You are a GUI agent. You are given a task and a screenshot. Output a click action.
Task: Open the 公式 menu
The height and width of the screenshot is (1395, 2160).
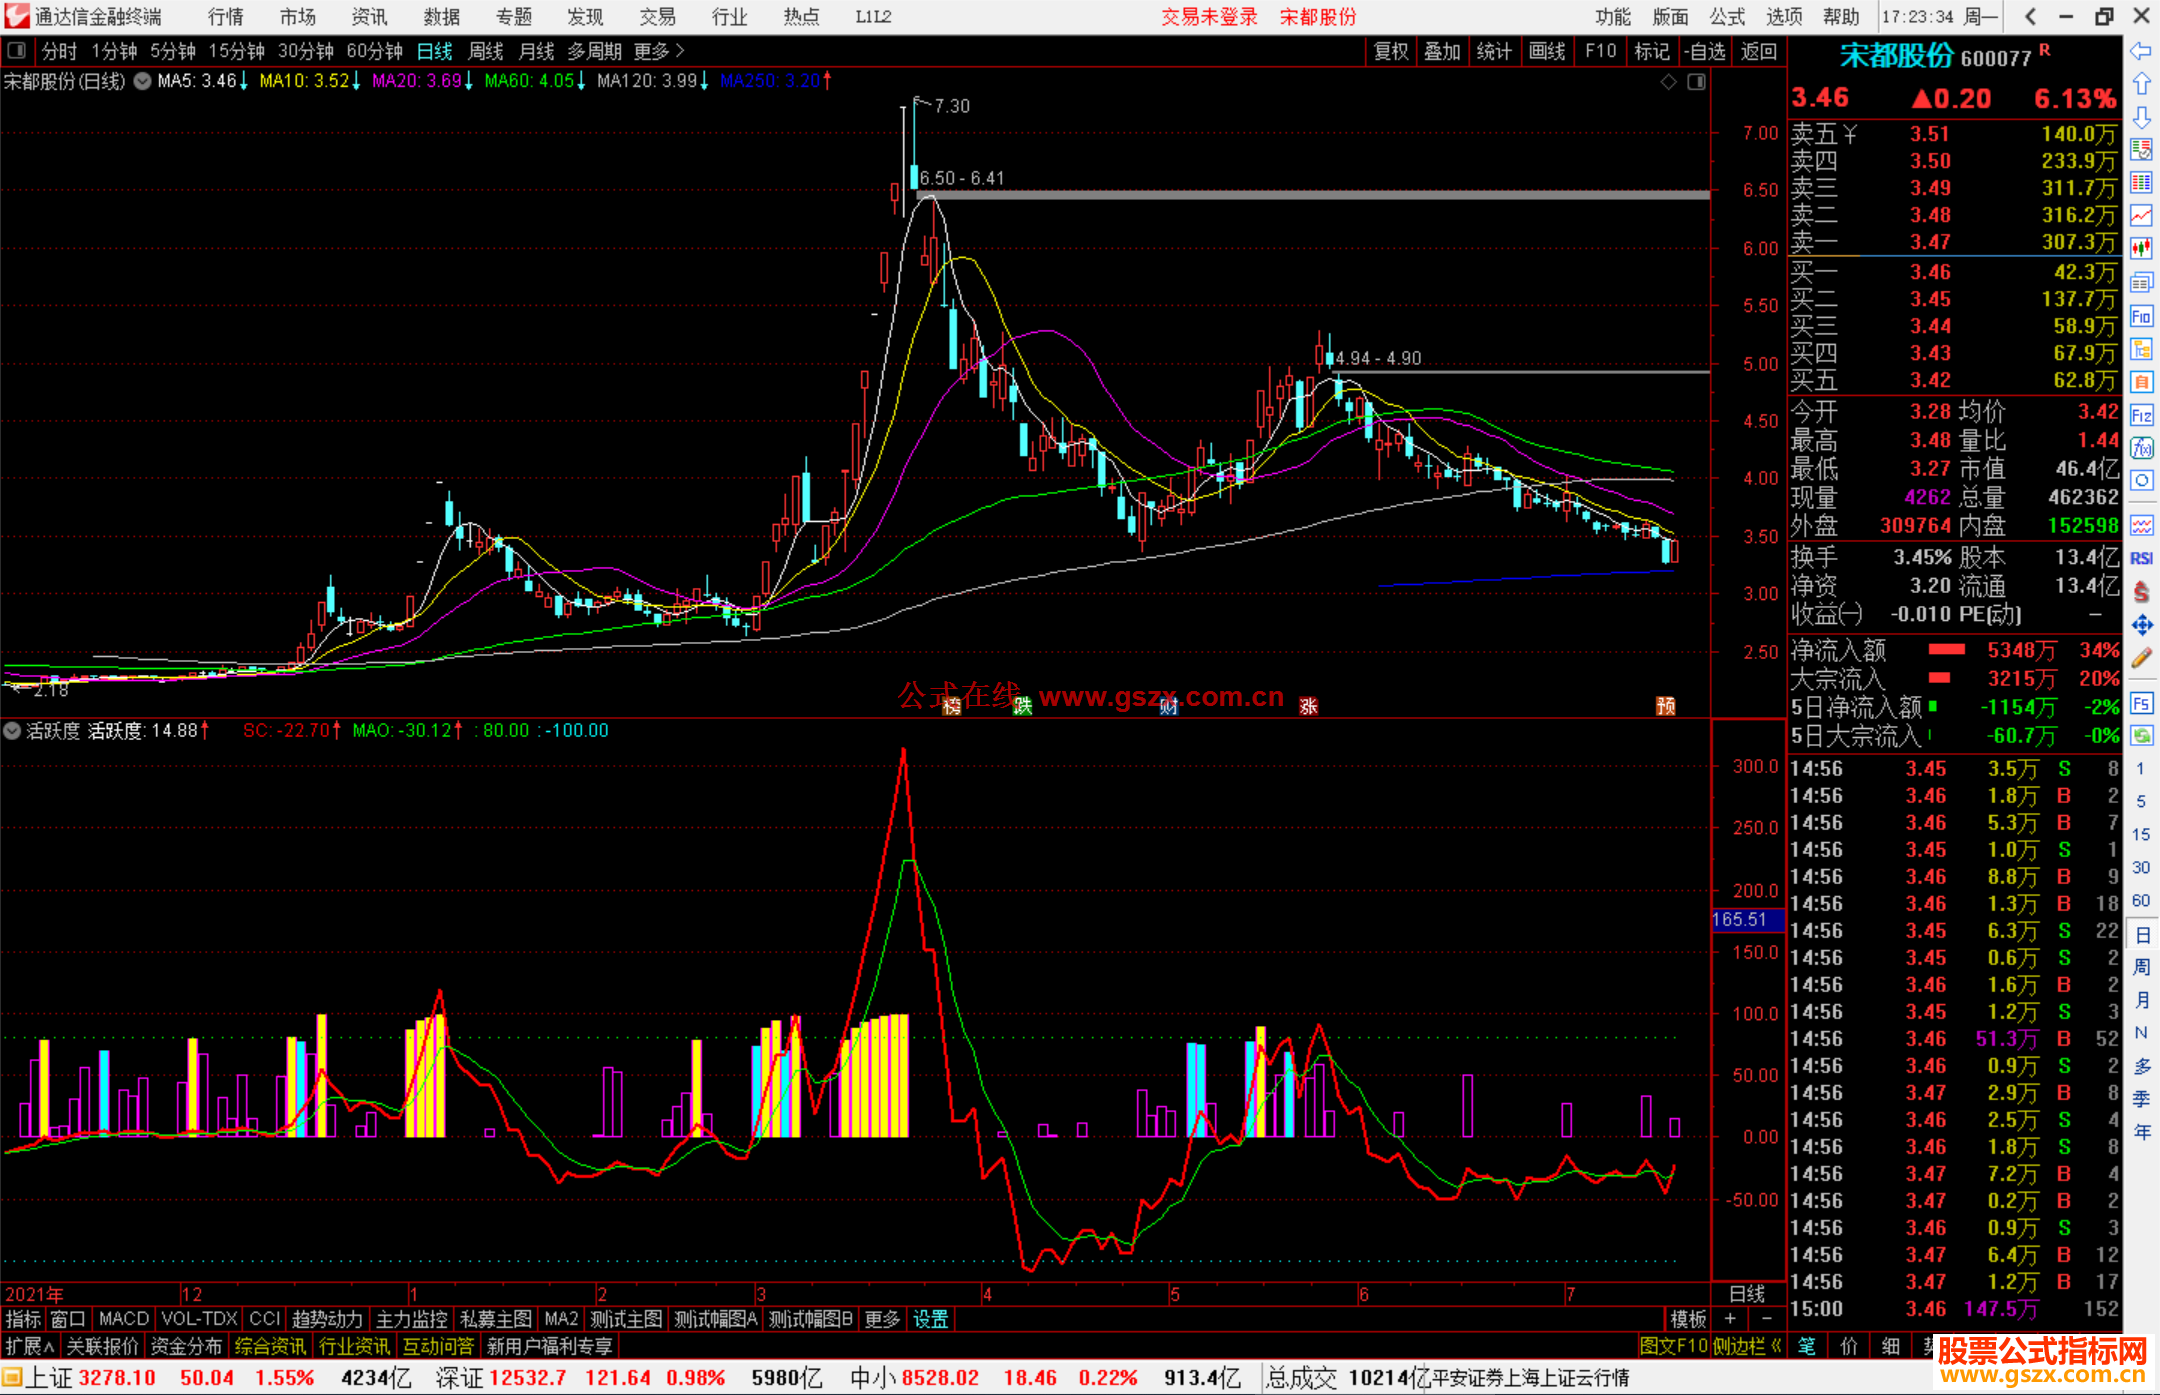tap(1727, 17)
